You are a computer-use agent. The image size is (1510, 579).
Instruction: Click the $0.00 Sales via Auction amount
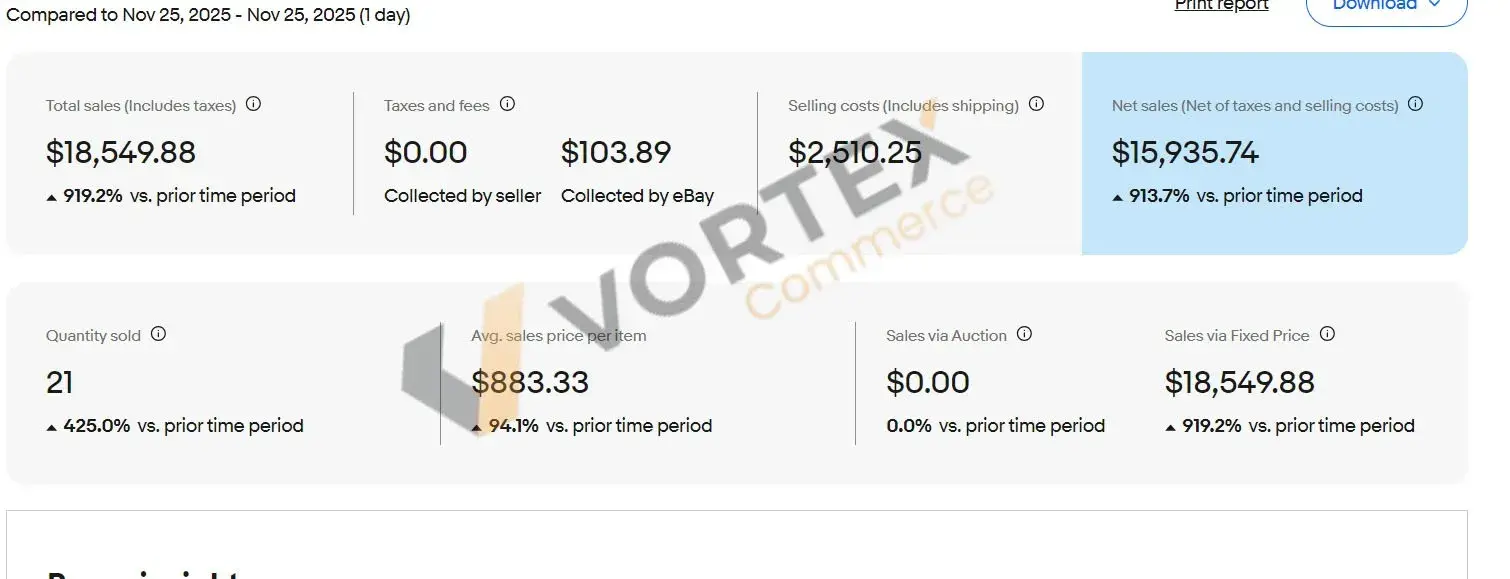click(x=928, y=382)
